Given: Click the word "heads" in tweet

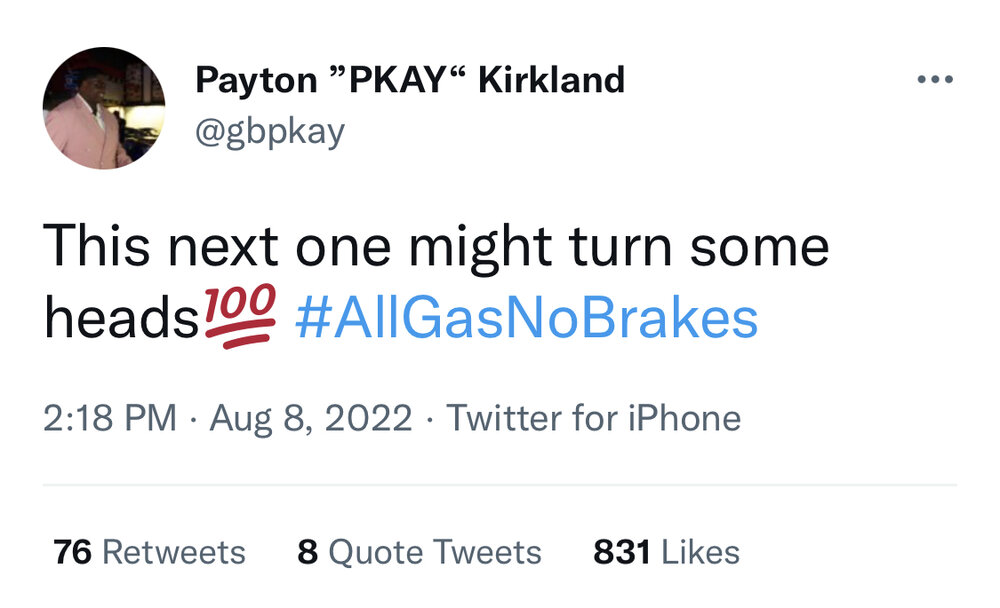Looking at the screenshot, I should 121,320.
